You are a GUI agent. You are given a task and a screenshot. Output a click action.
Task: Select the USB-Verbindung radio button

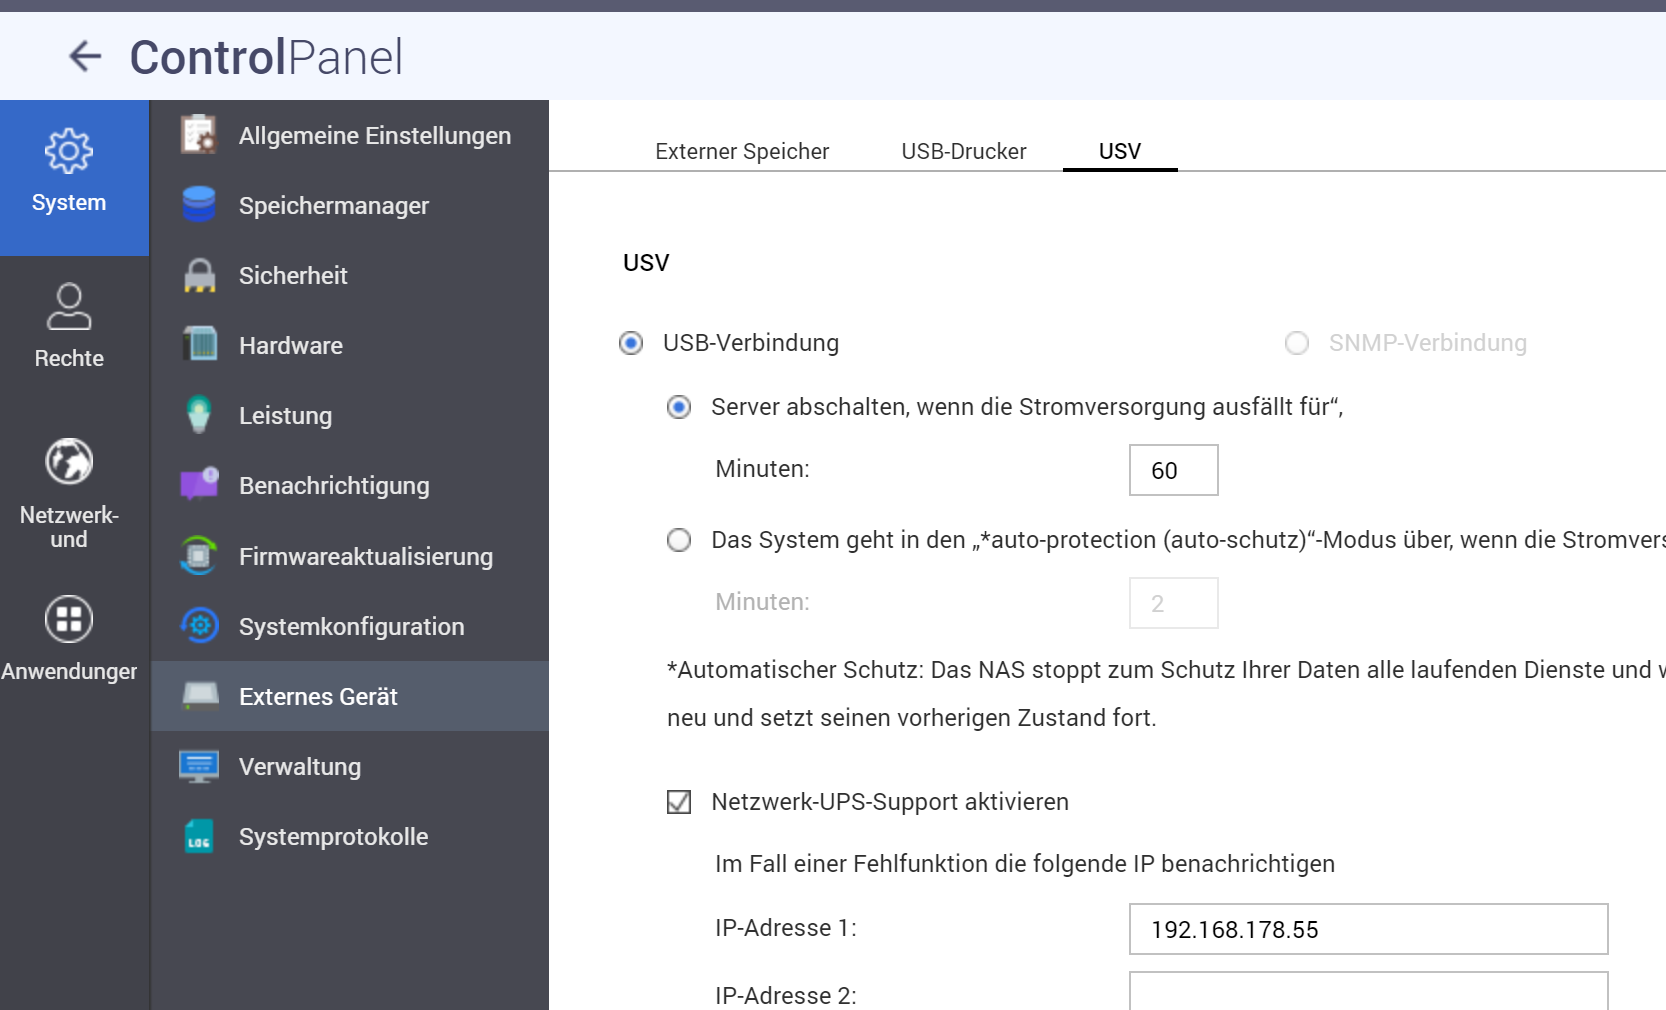[631, 343]
